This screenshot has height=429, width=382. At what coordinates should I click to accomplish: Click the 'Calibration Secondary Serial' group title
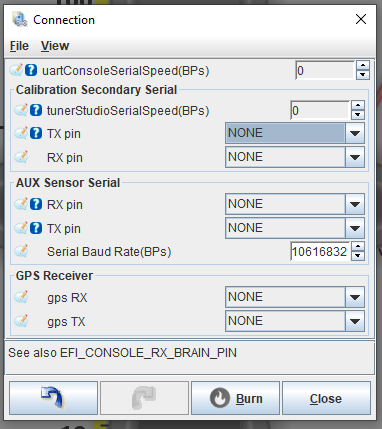96,90
